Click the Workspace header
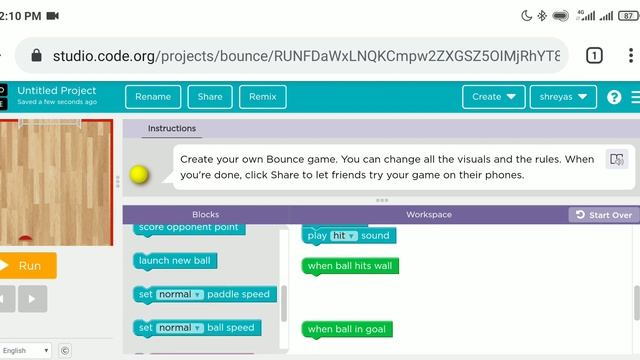The width and height of the screenshot is (640, 360). coord(429,215)
